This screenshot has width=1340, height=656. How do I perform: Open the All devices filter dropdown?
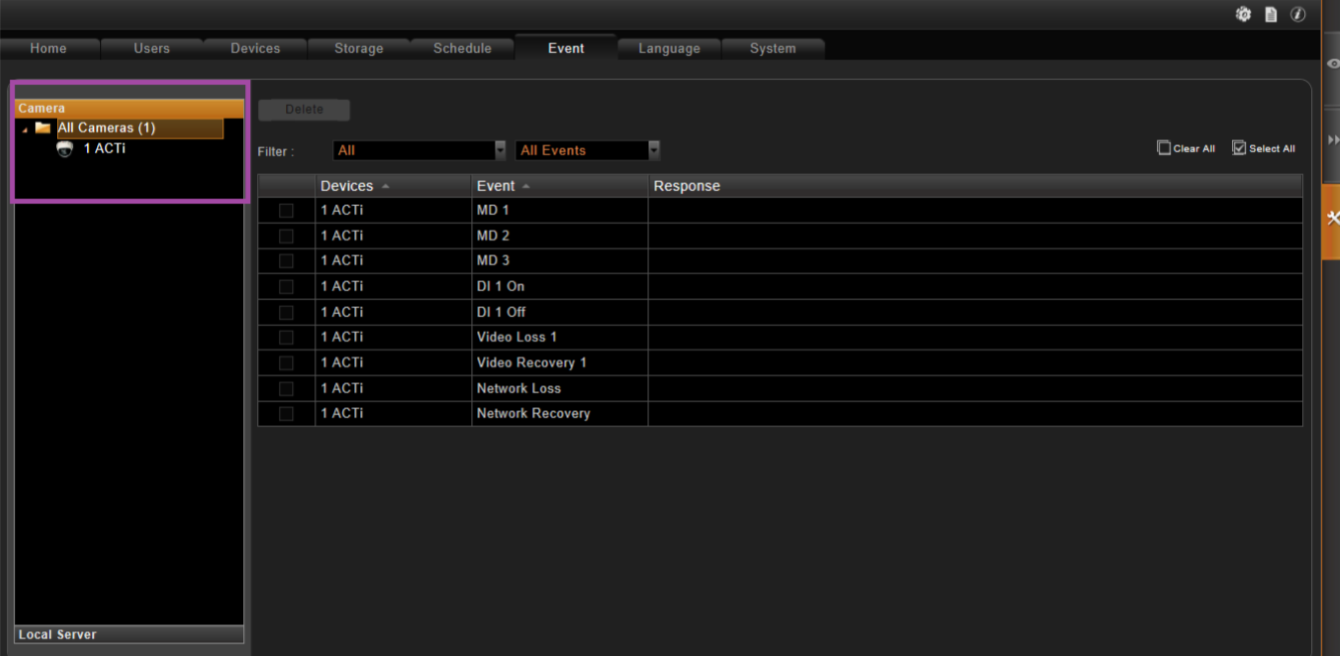coord(420,150)
